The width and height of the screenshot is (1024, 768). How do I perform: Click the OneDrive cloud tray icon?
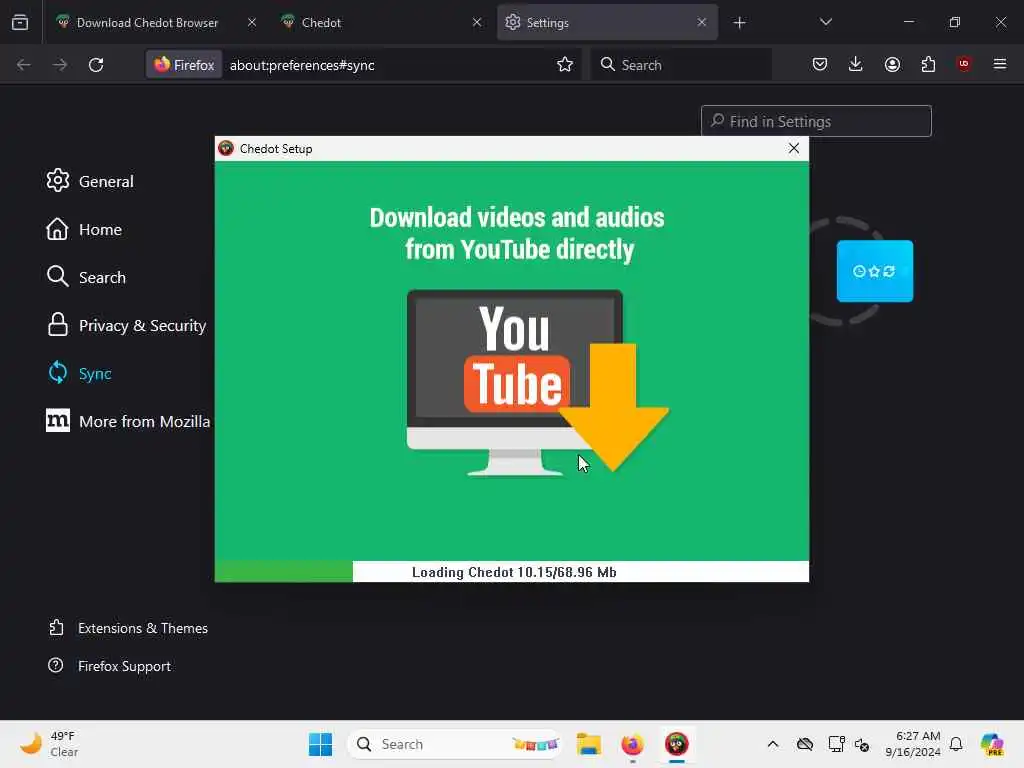[805, 744]
